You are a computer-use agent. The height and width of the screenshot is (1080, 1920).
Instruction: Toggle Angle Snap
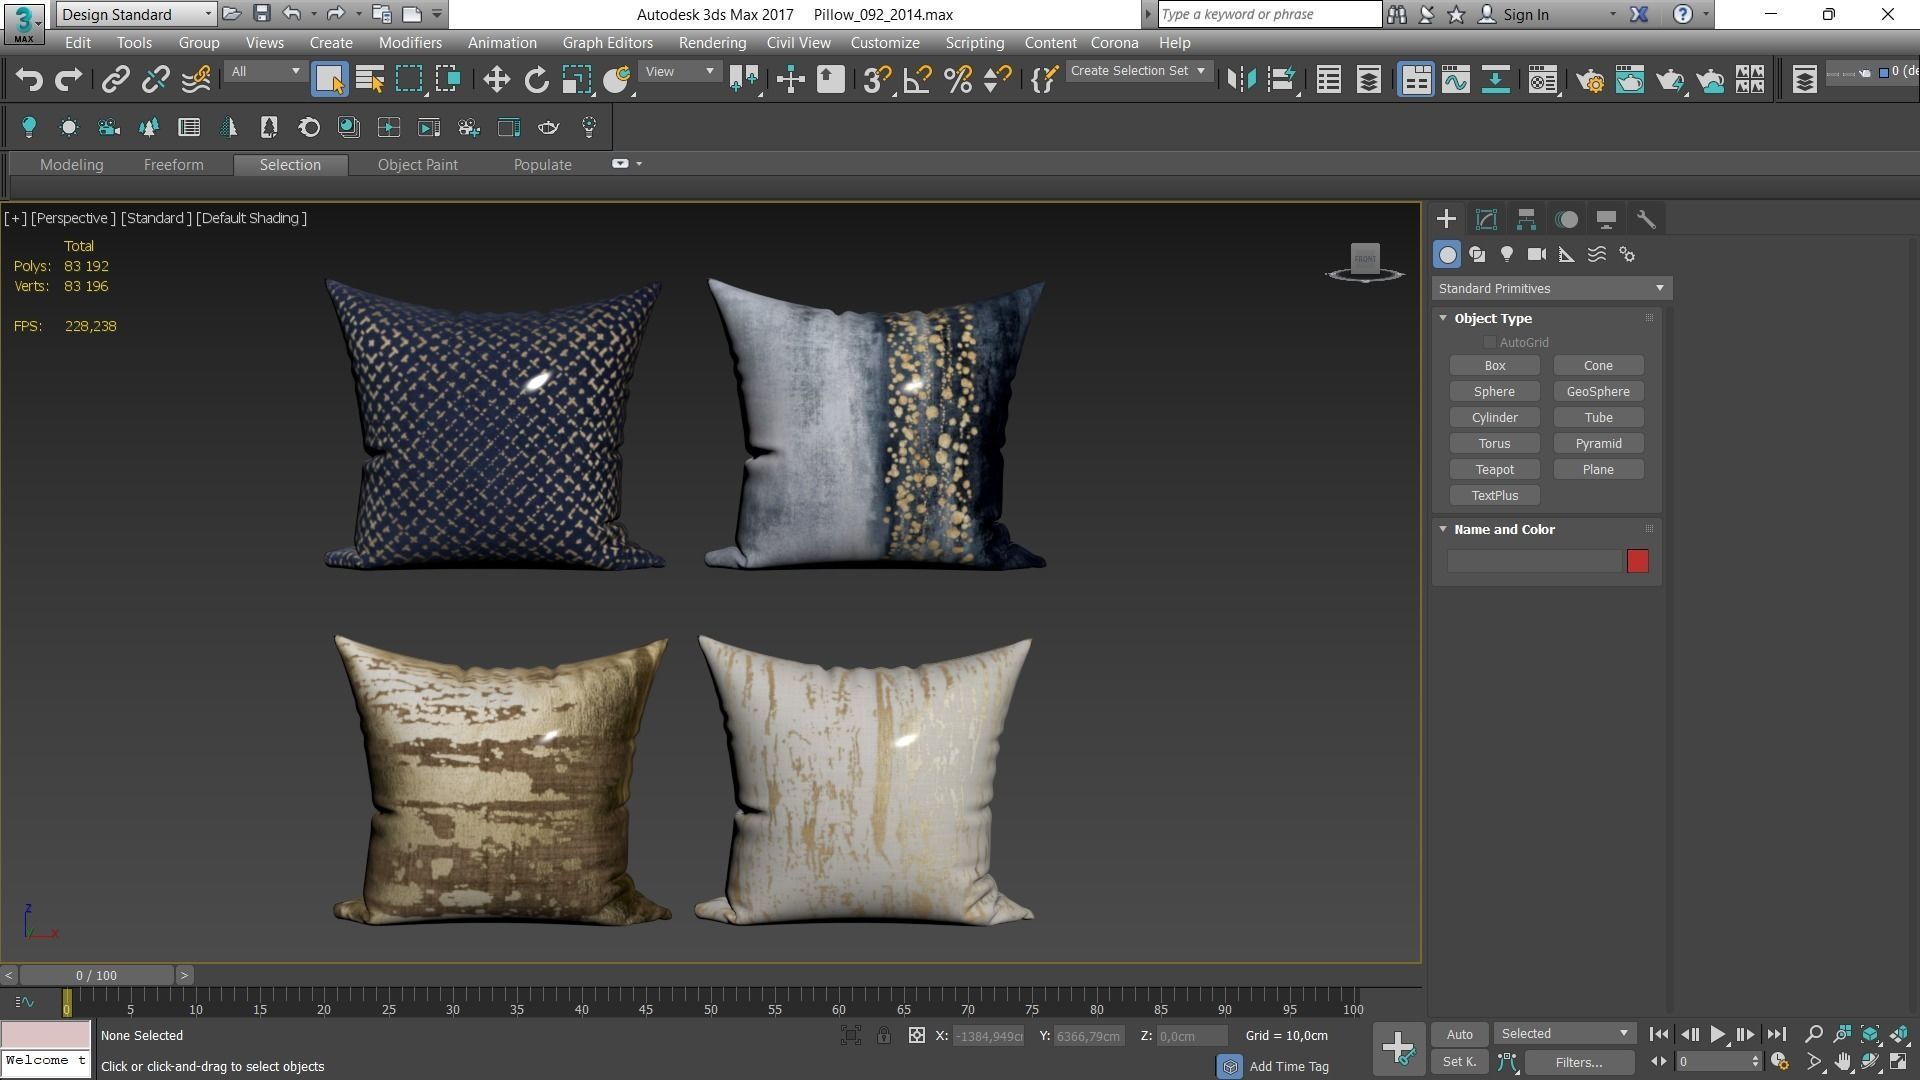(x=917, y=80)
